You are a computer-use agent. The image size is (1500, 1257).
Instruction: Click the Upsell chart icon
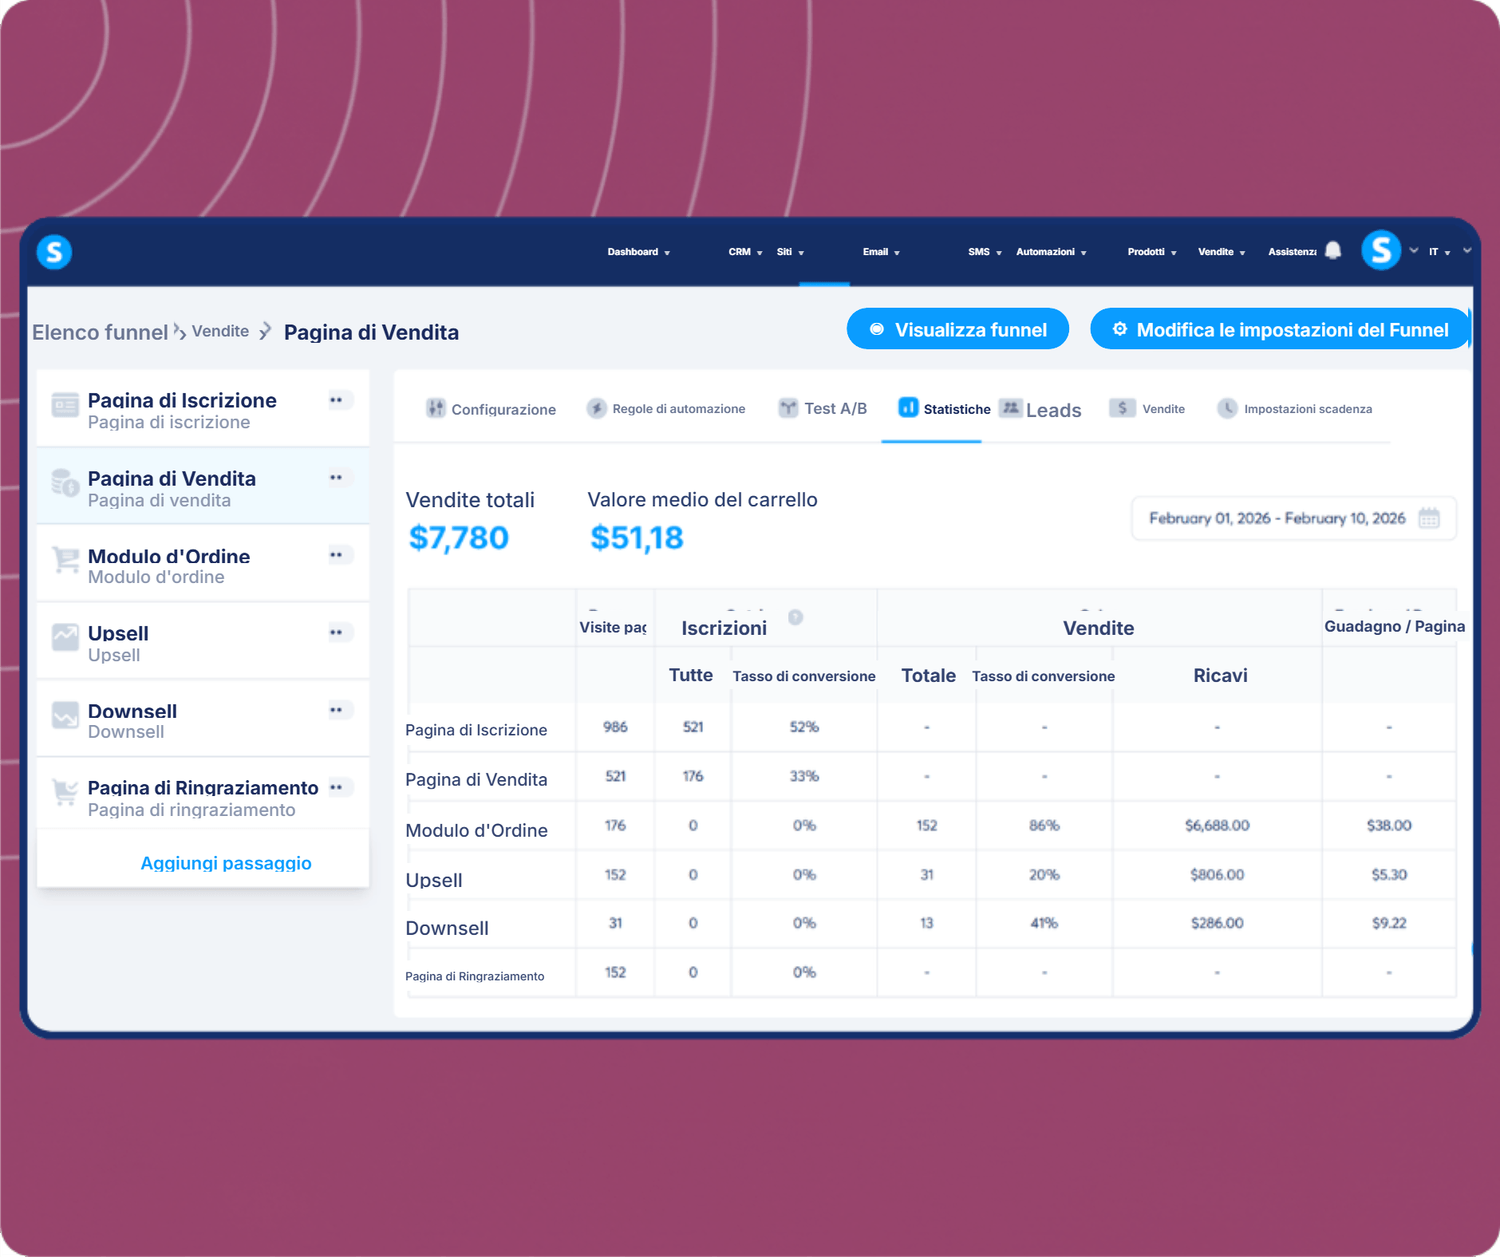65,637
